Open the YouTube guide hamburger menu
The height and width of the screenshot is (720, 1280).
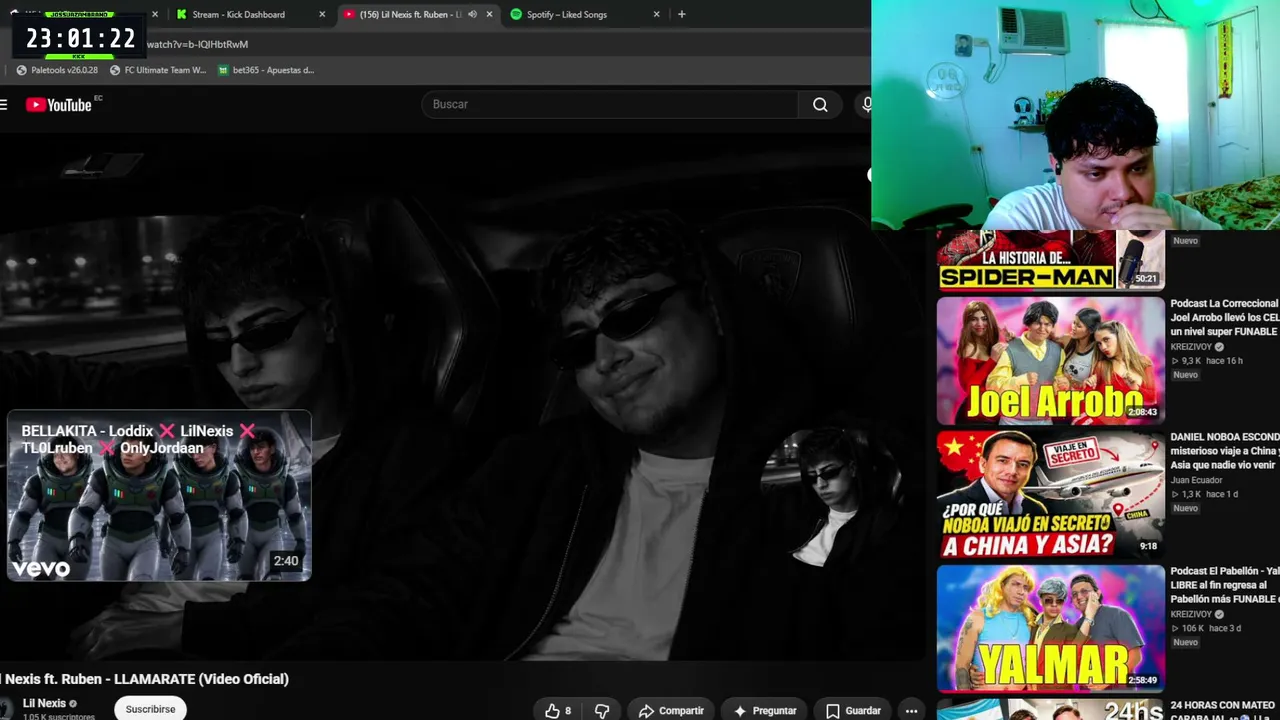coord(3,104)
